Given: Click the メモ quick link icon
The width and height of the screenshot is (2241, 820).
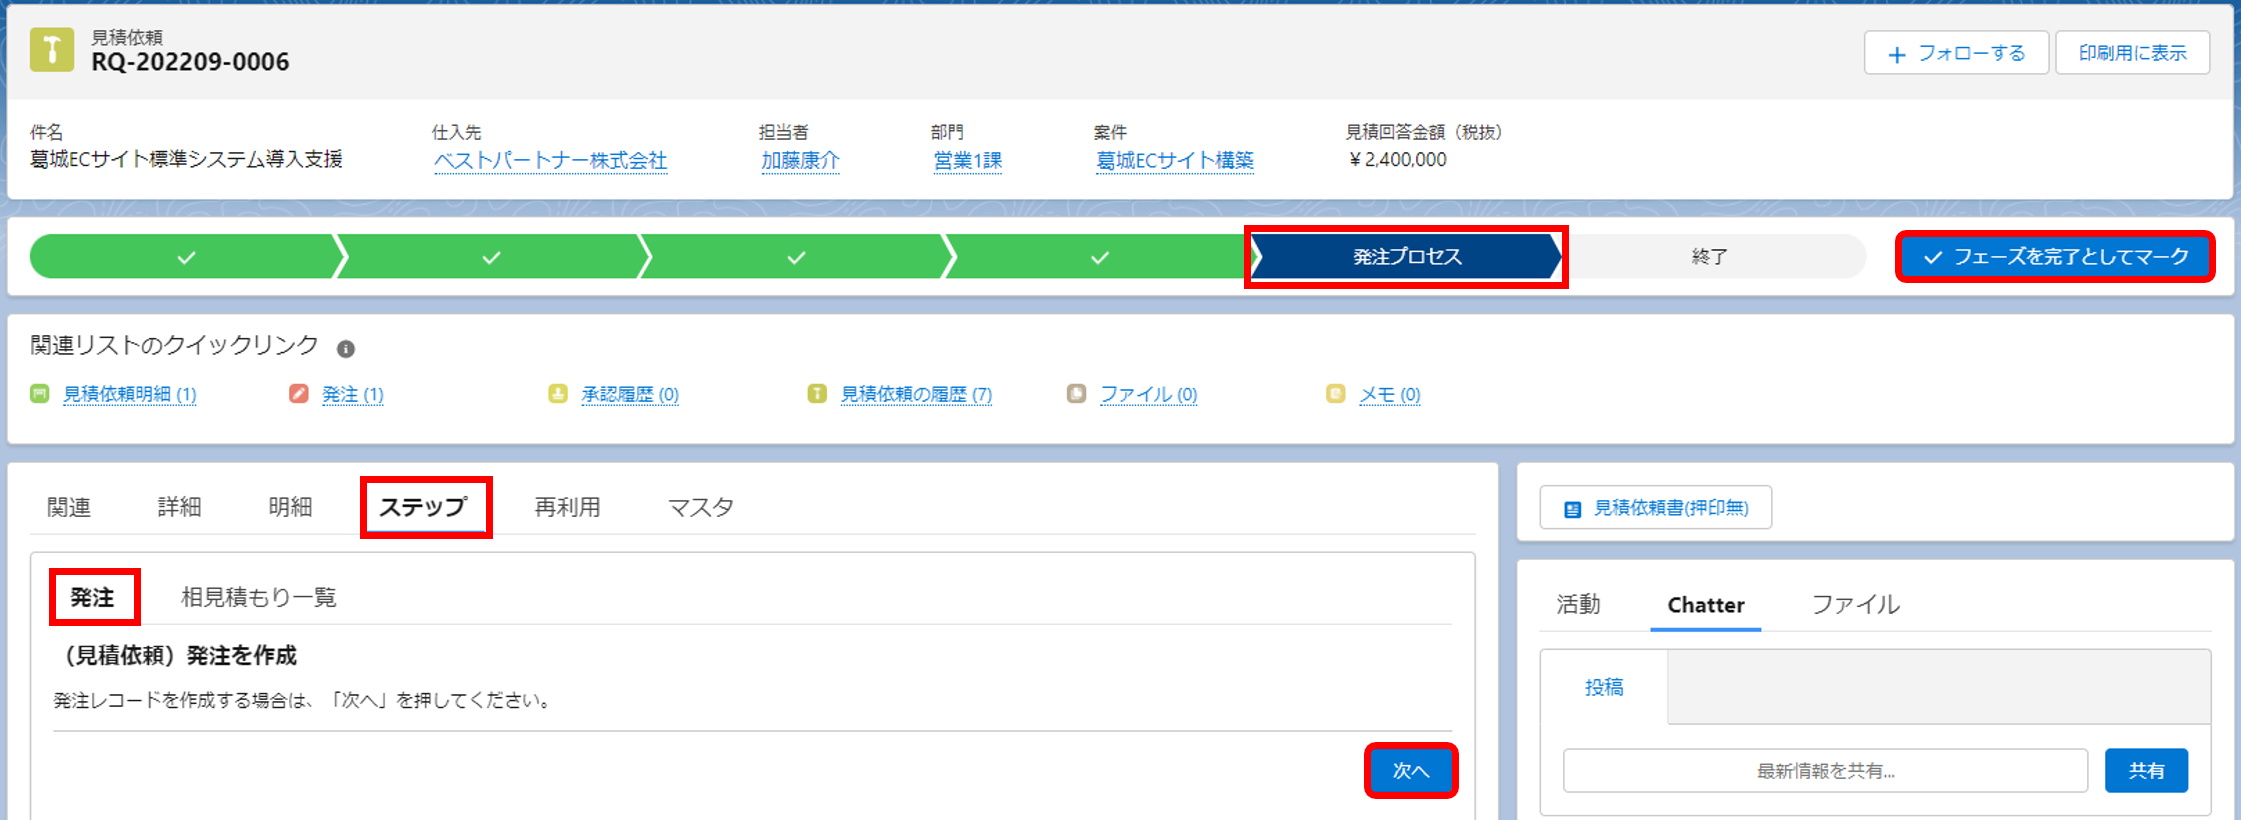Looking at the screenshot, I should click(x=1335, y=393).
